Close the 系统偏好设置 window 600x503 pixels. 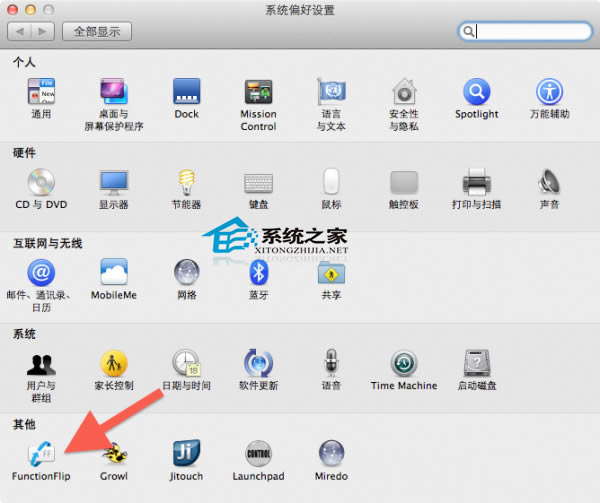[x=13, y=10]
